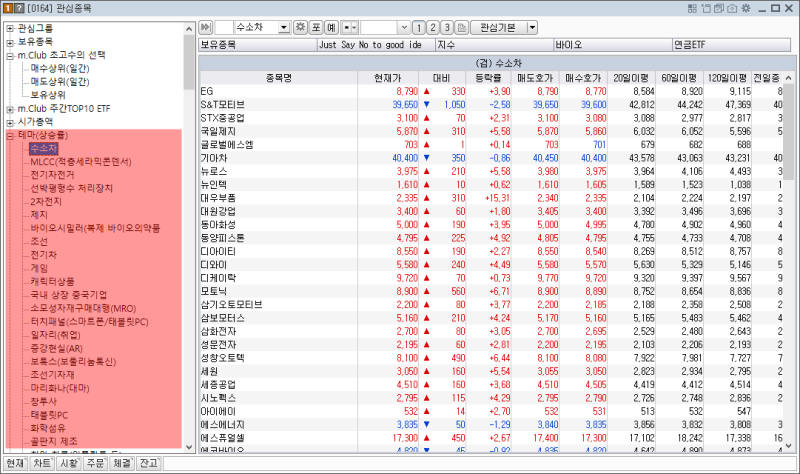The image size is (800, 474).
Task: Click the 체결 bottom button
Action: (122, 463)
